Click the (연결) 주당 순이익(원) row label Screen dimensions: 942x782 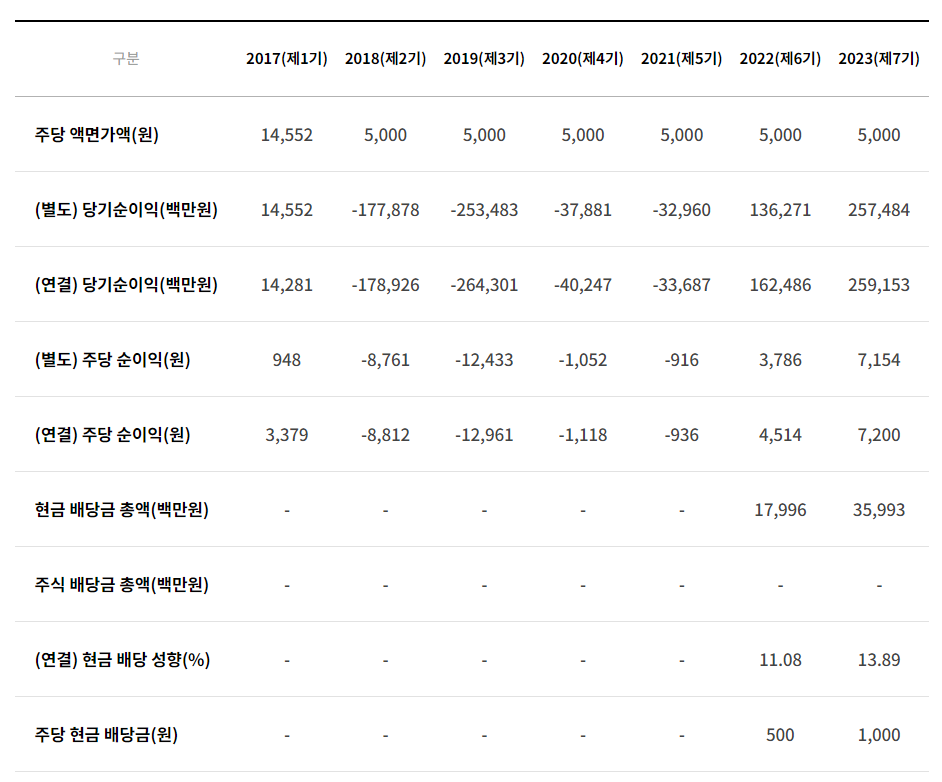[112, 435]
